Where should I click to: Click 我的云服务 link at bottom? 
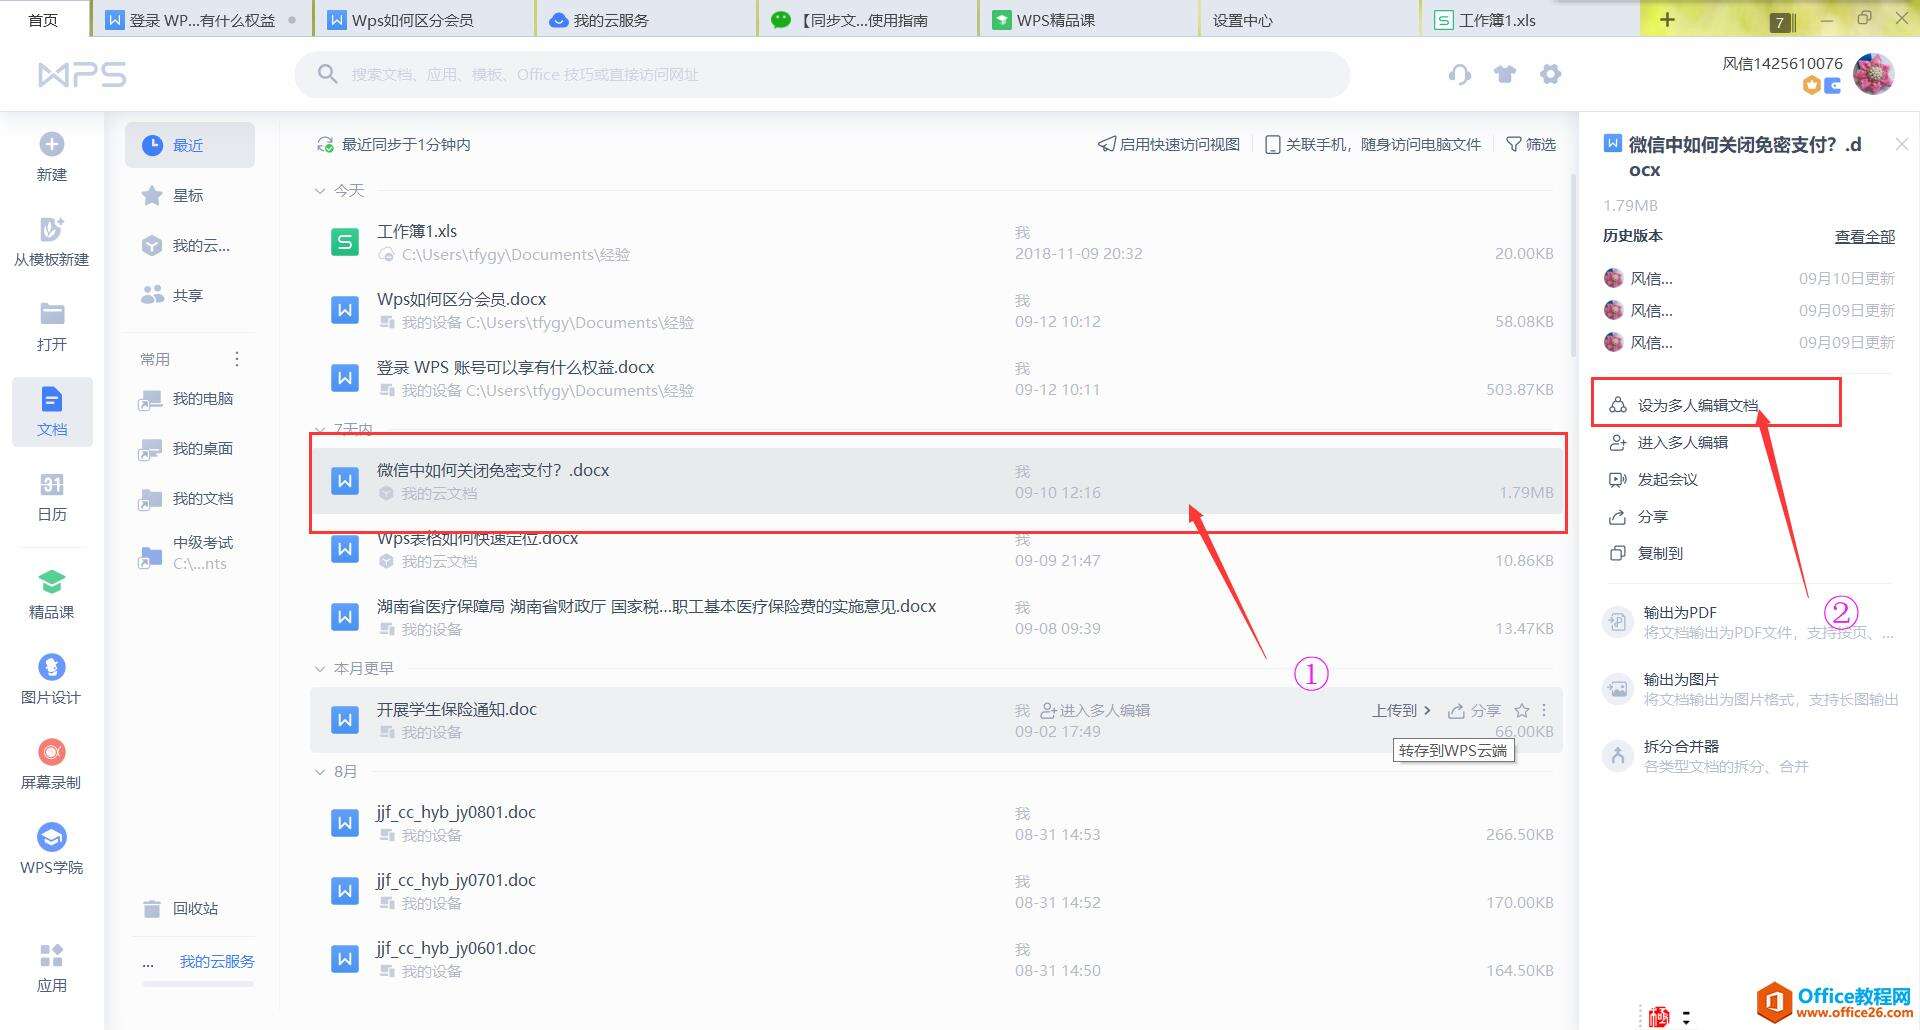click(x=217, y=961)
